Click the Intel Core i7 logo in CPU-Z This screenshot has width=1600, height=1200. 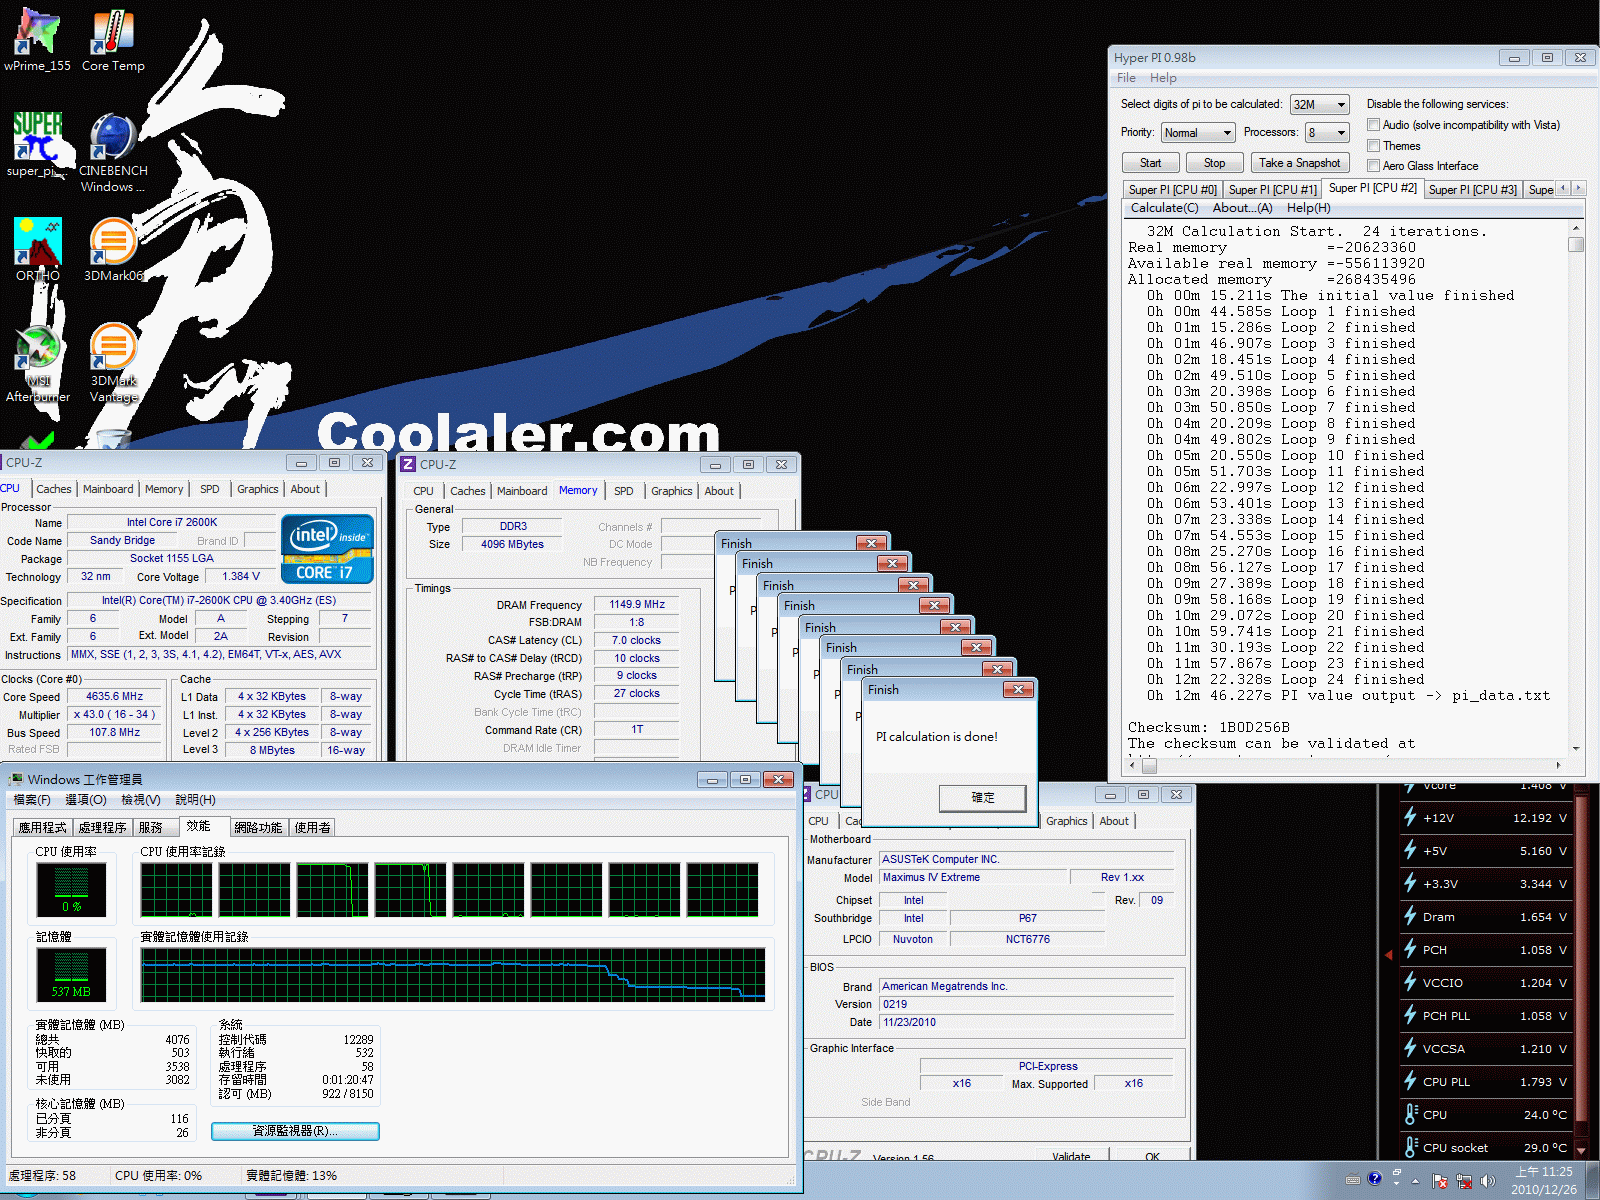(327, 548)
